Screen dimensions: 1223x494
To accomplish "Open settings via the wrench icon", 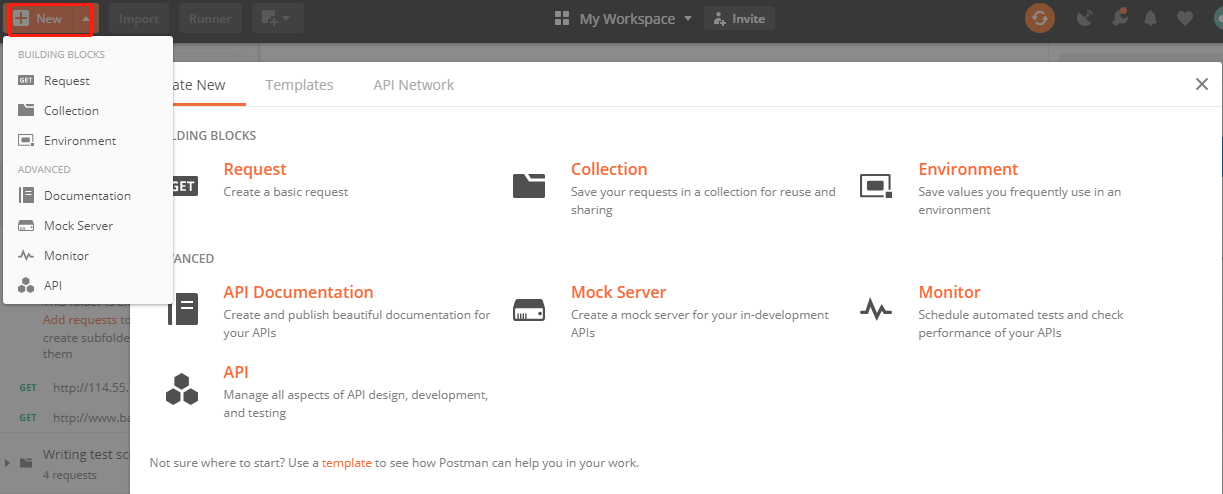I will (1119, 18).
